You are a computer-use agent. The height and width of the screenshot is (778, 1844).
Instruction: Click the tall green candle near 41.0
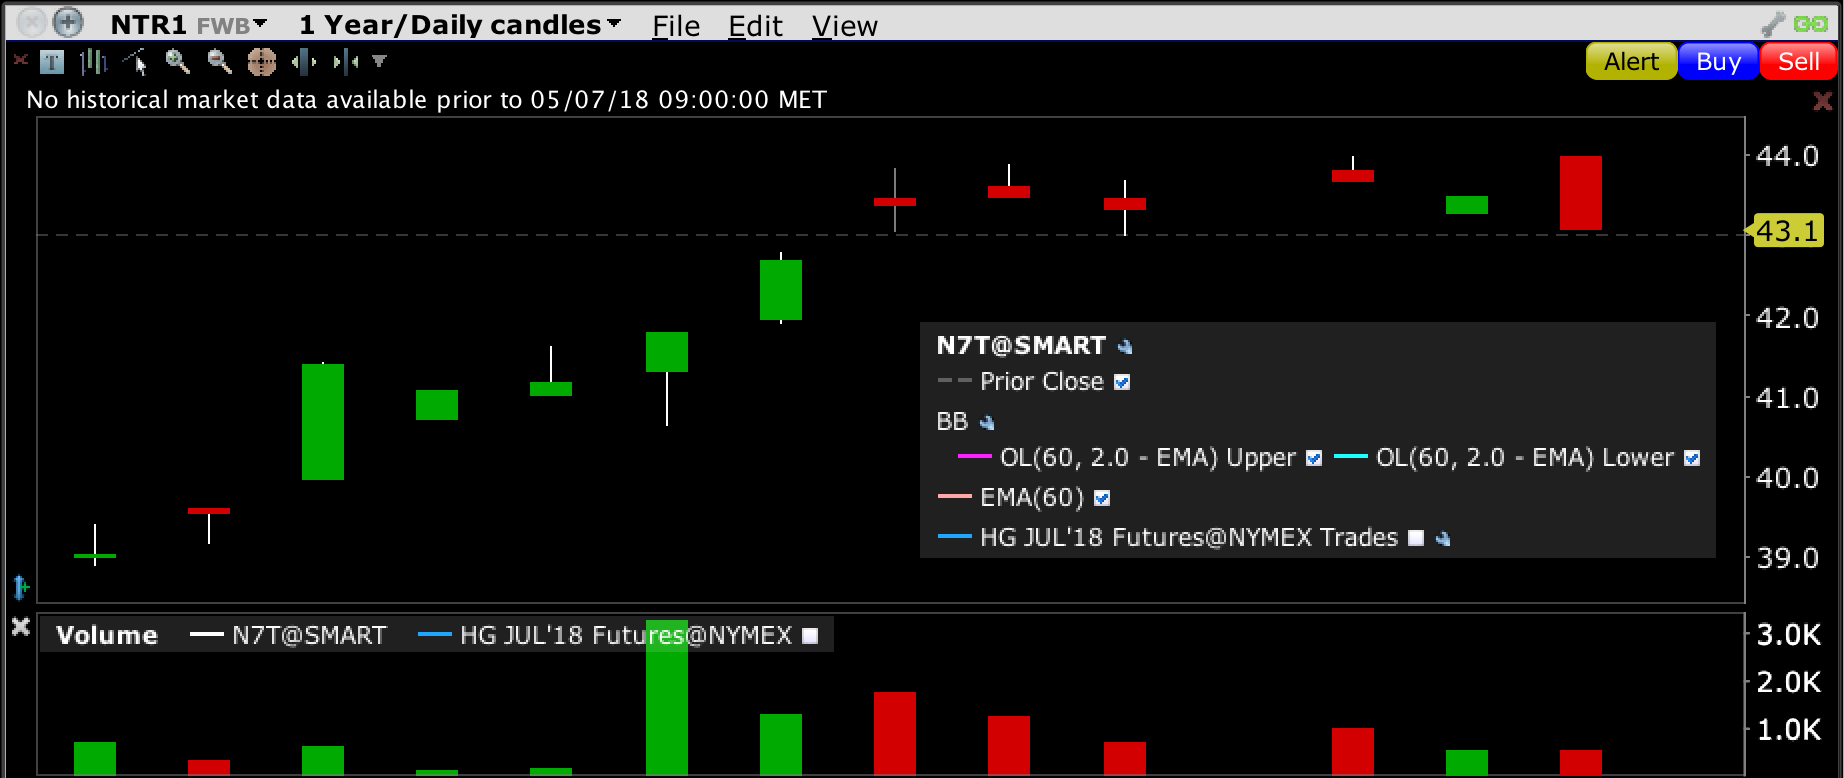[x=323, y=422]
